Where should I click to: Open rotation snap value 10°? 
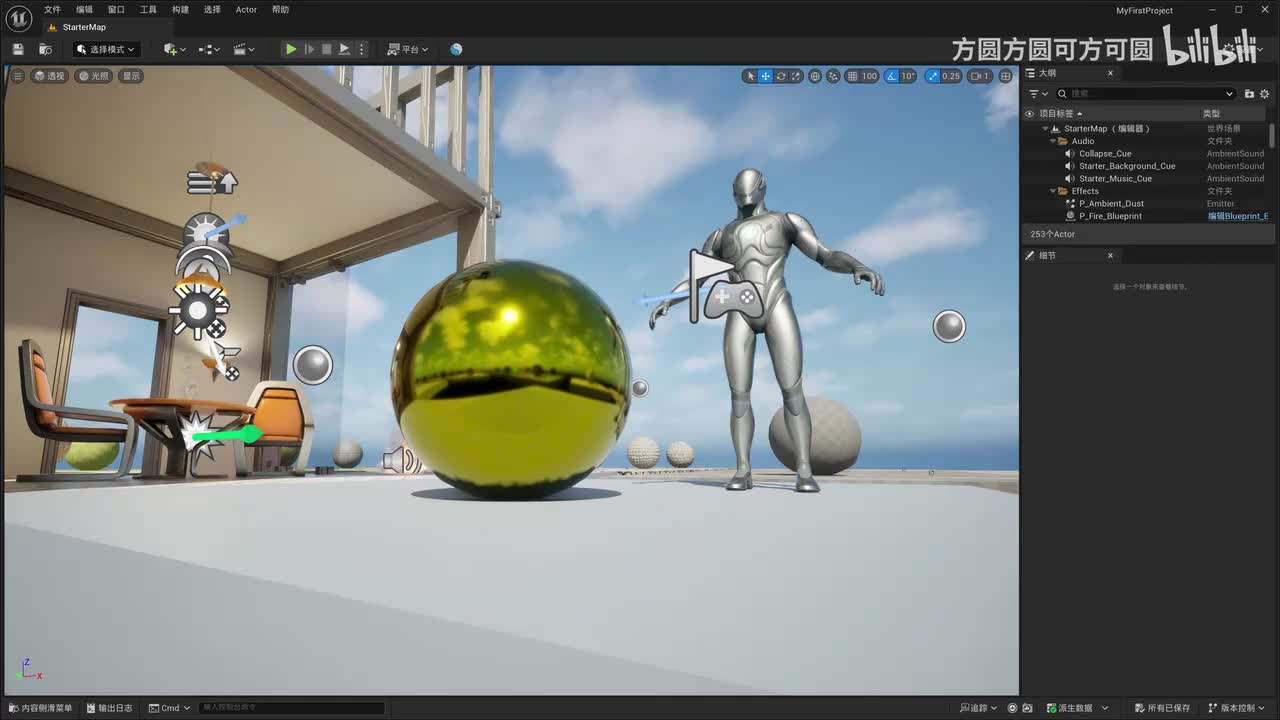click(907, 76)
